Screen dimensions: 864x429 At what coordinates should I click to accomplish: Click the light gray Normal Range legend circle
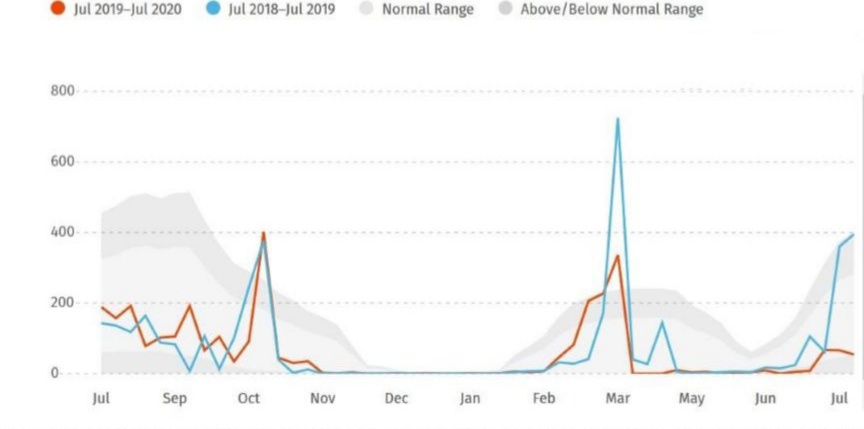coord(367,9)
